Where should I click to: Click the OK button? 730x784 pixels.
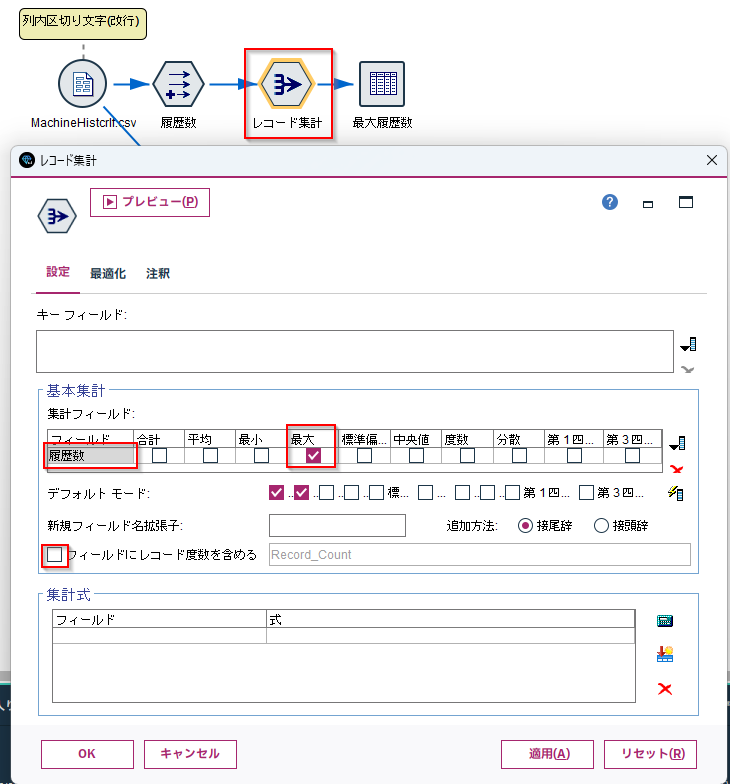pyautogui.click(x=88, y=754)
